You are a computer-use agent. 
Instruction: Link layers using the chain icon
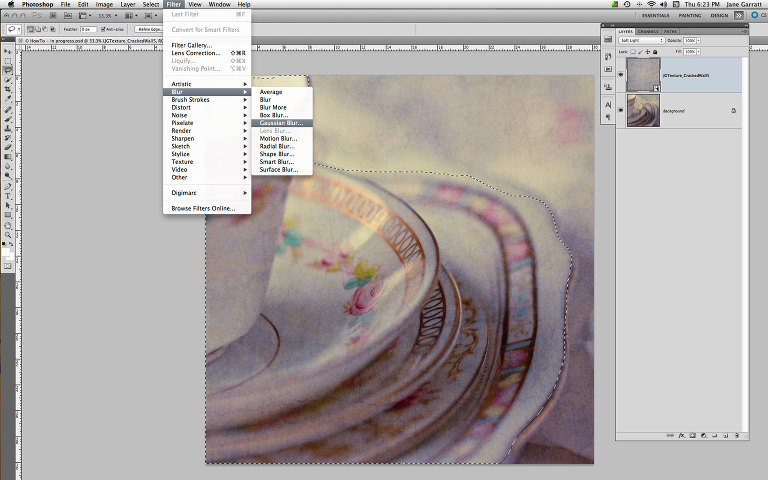pos(670,435)
